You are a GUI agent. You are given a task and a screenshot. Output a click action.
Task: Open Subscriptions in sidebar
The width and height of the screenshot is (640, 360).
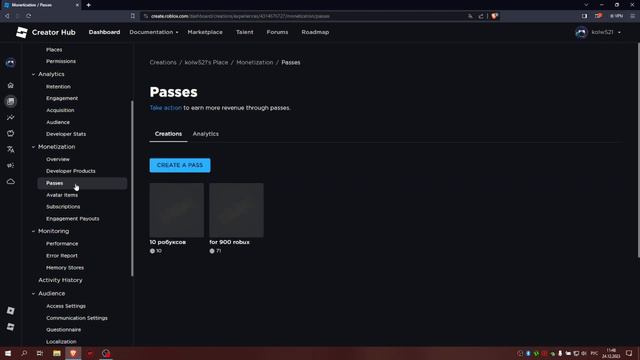[63, 207]
